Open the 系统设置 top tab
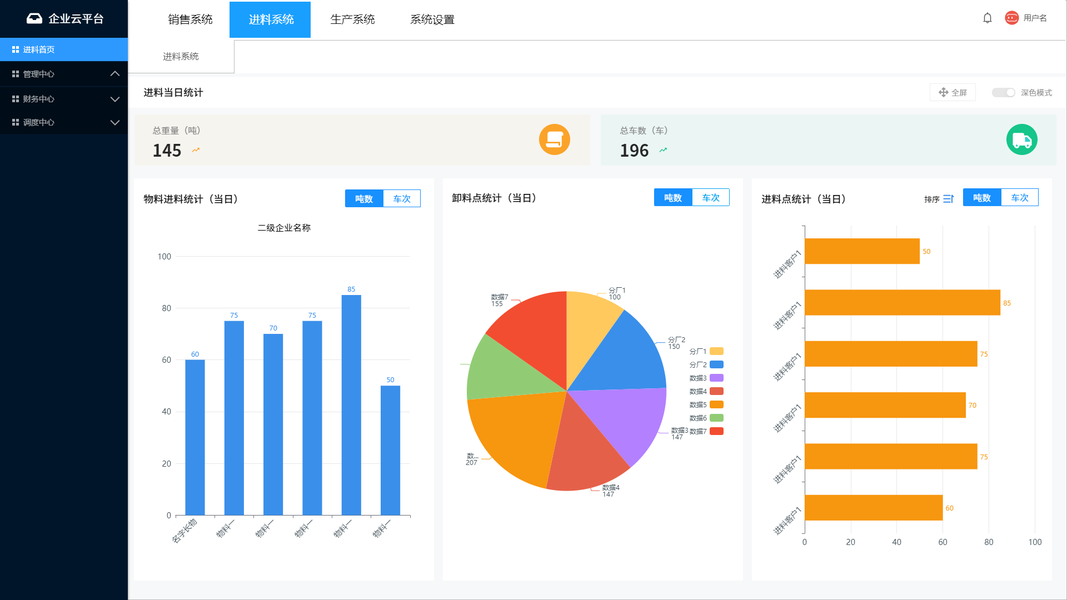1067x600 pixels. coord(432,19)
